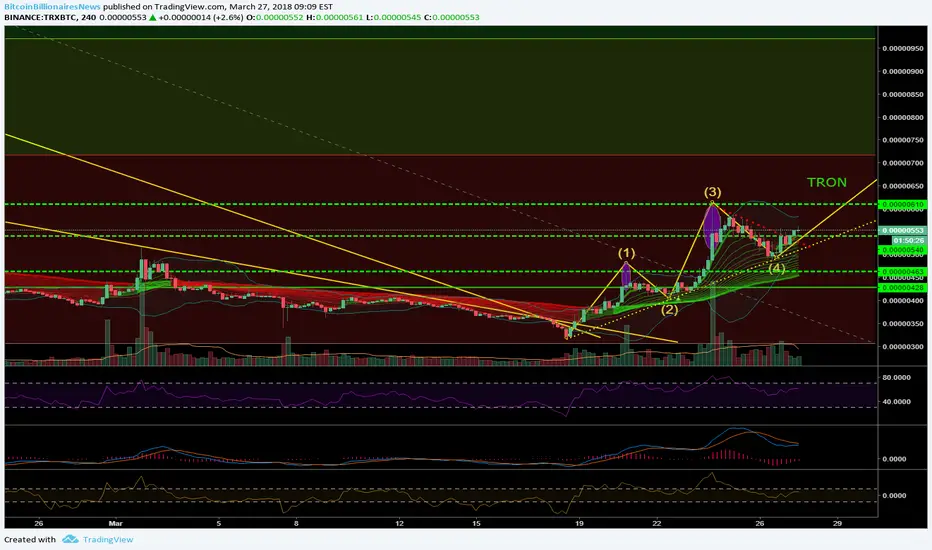Select the wave (4) label on chart
932x550 pixels.
(776, 268)
